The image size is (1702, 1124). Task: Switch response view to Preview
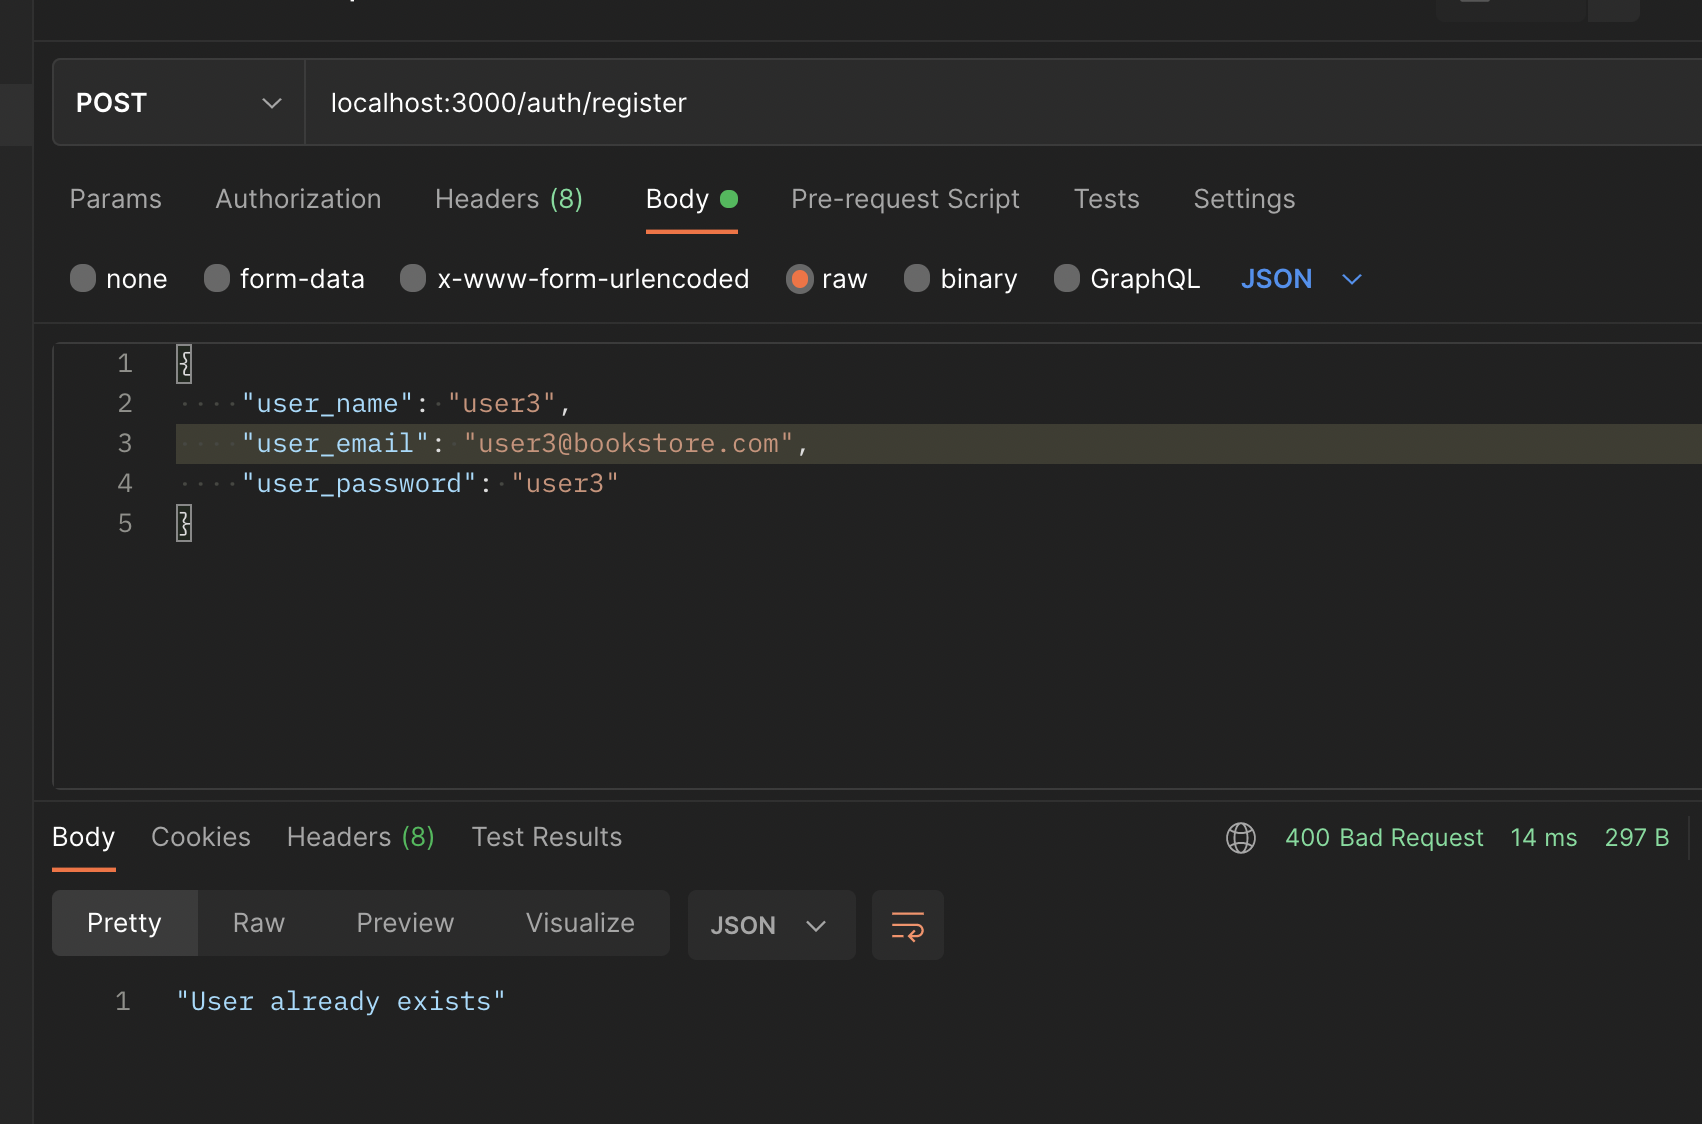(x=405, y=923)
